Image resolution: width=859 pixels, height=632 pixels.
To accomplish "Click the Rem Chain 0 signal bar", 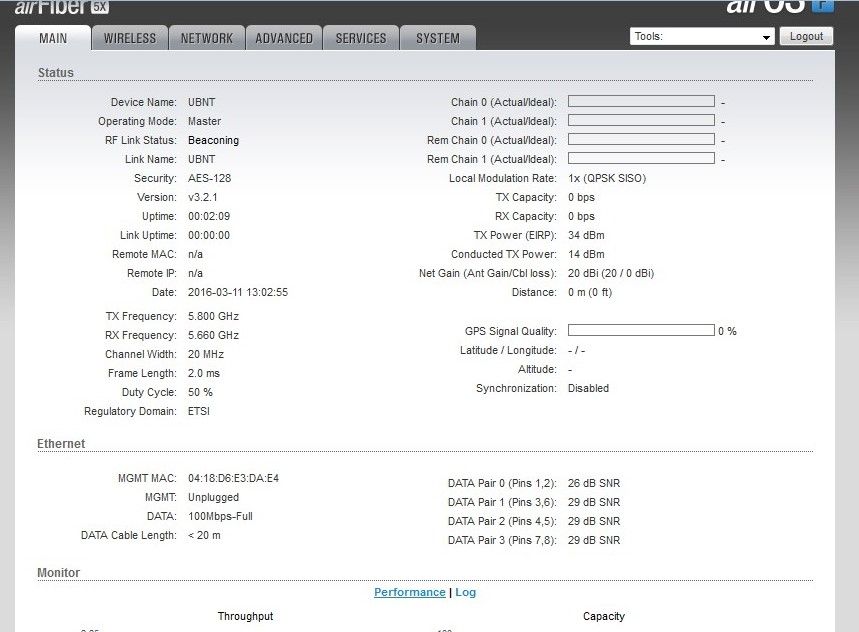I will tap(641, 140).
